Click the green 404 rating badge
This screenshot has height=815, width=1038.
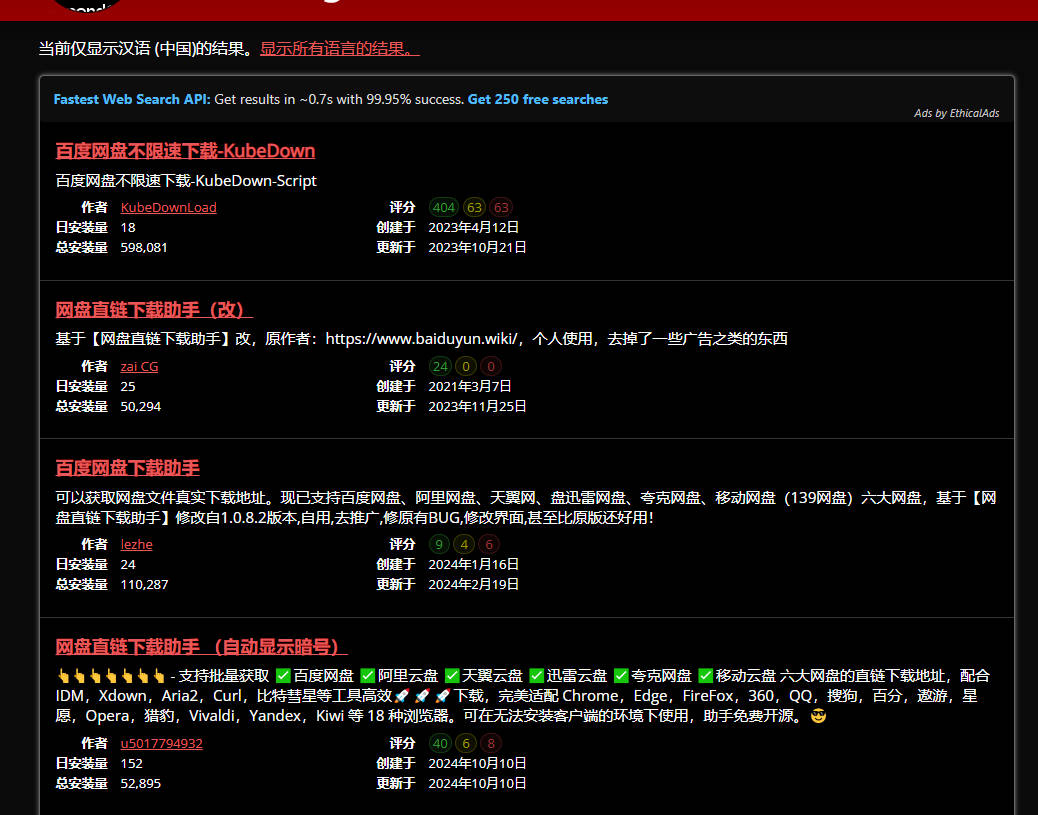[x=443, y=207]
